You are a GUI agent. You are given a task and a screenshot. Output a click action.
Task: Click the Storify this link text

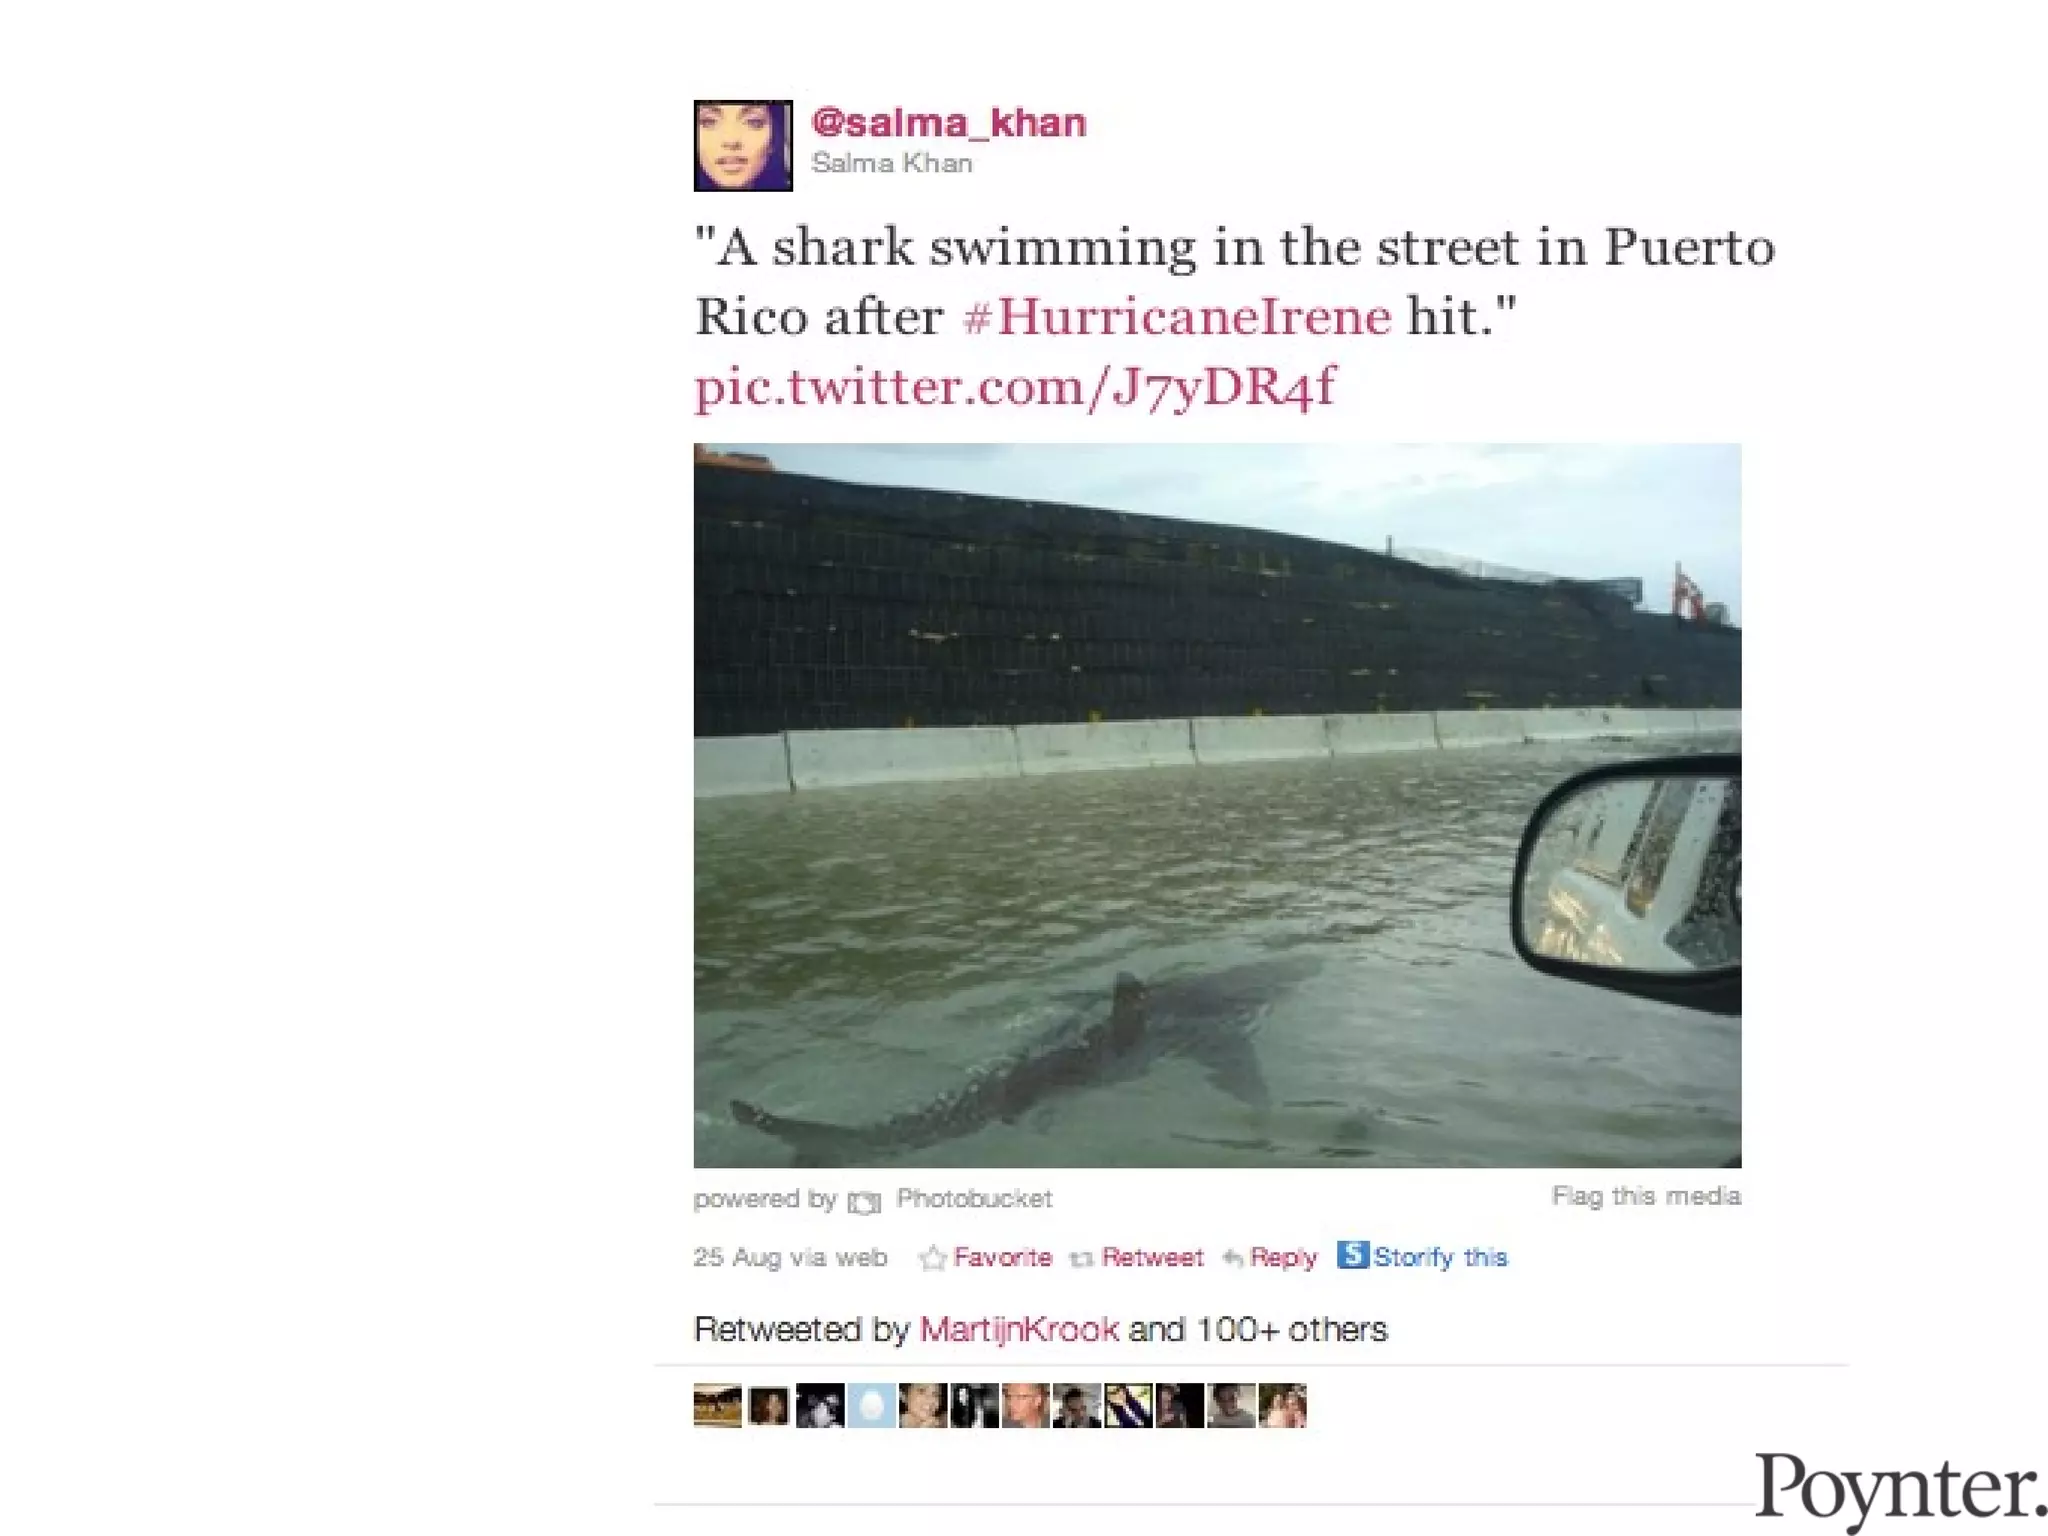1440,1257
